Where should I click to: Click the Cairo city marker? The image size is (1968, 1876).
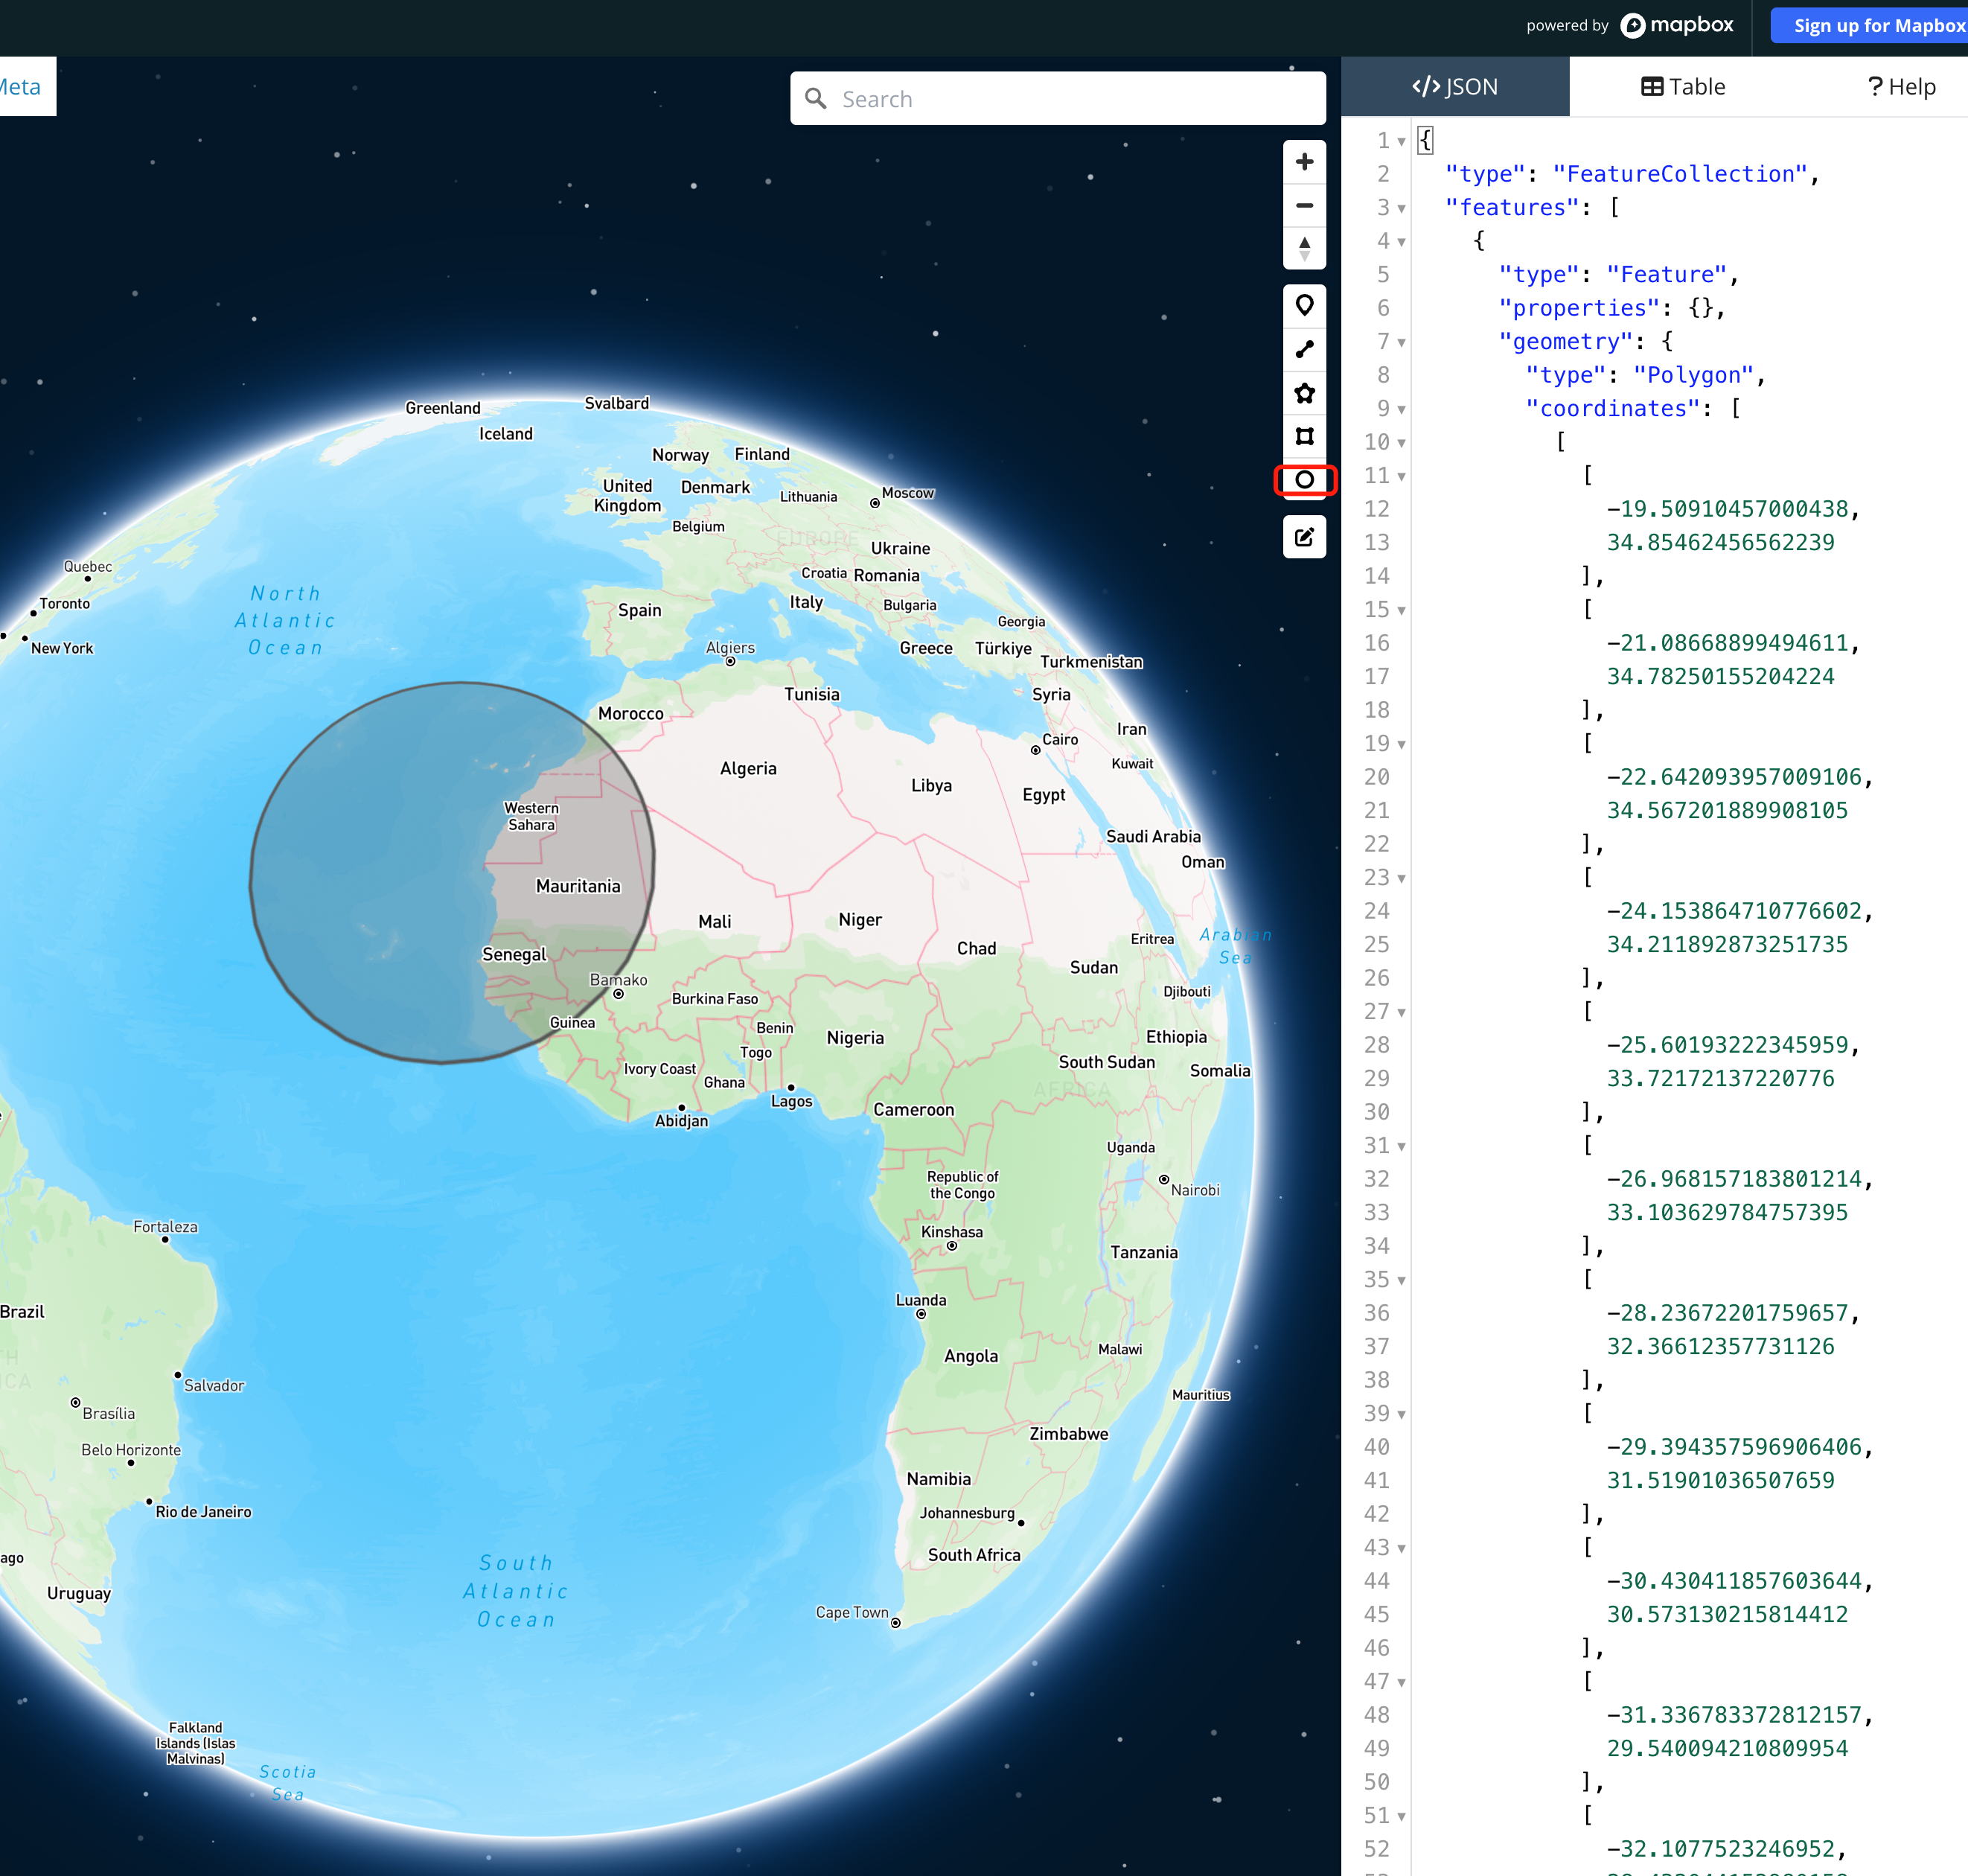click(x=1035, y=750)
